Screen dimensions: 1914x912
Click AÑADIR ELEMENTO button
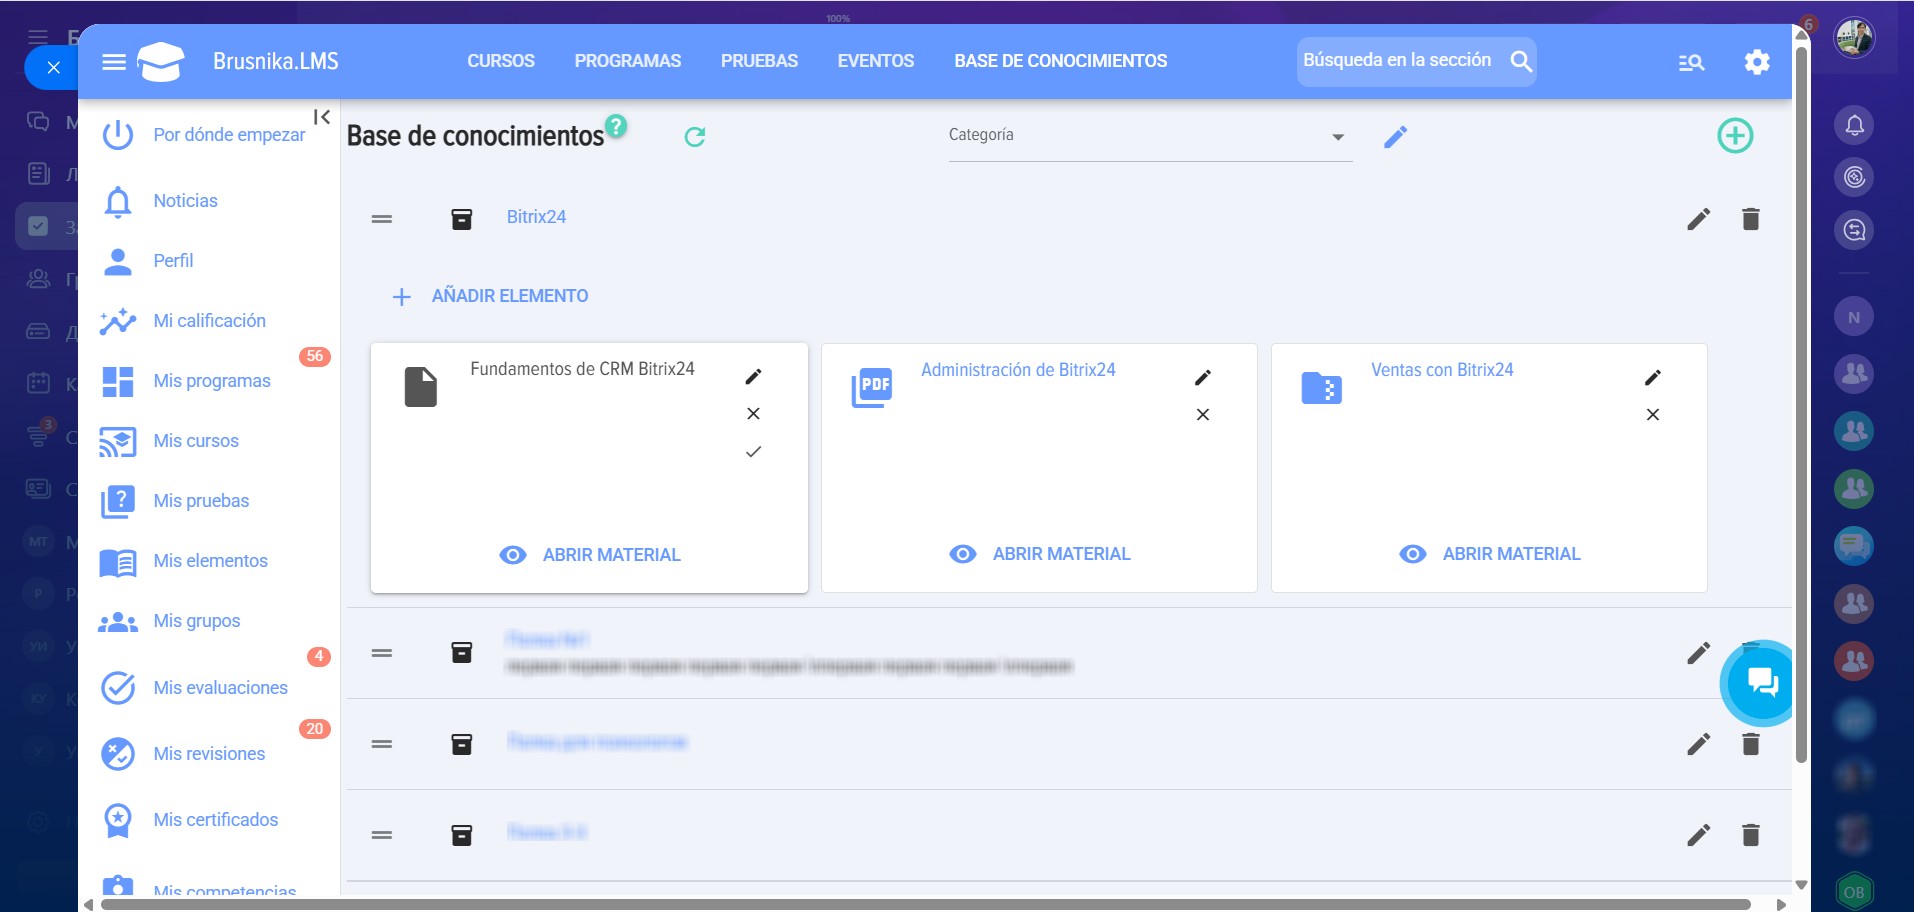coord(491,296)
